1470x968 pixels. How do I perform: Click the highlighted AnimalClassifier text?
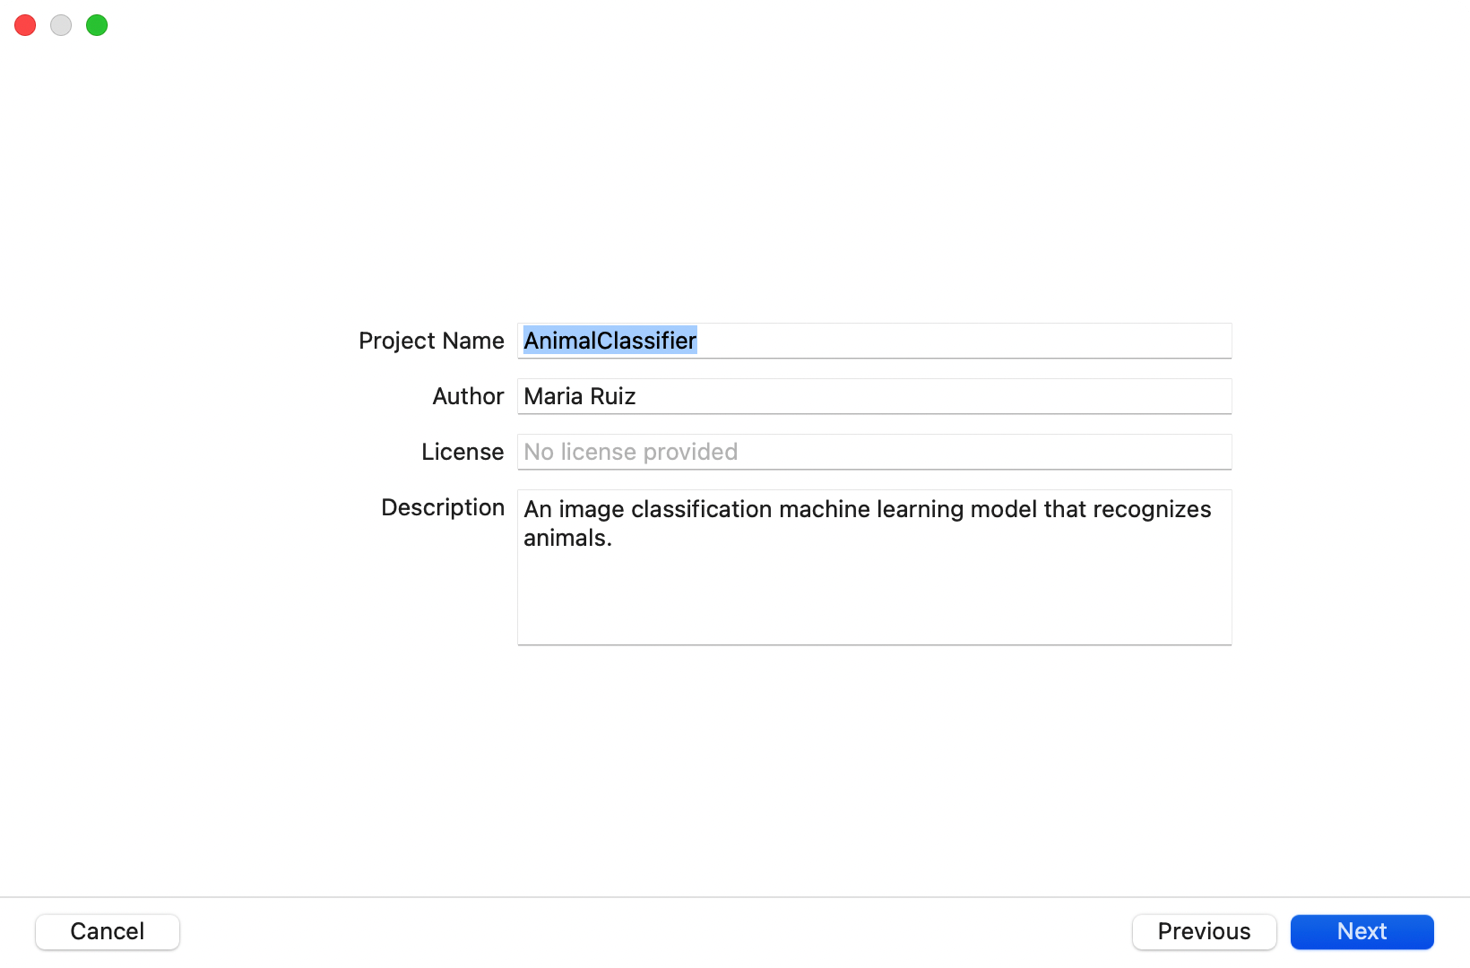point(610,341)
